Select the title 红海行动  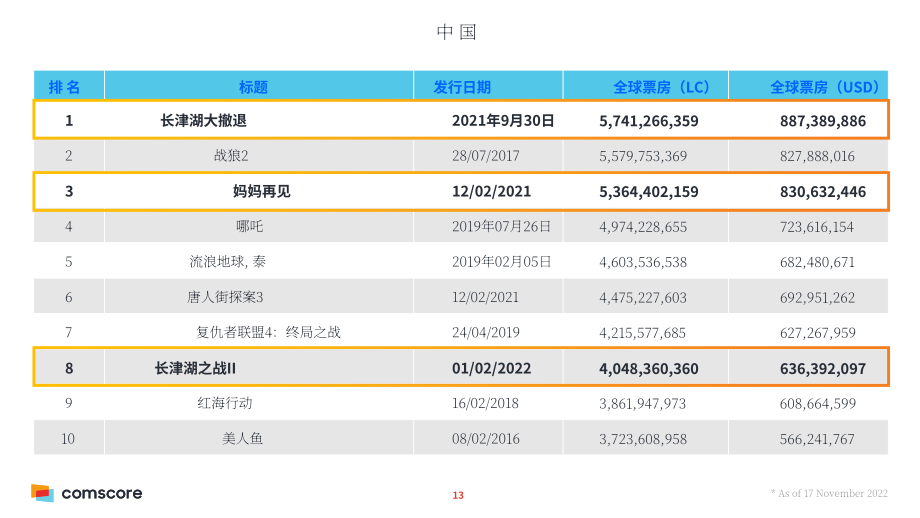(x=225, y=403)
